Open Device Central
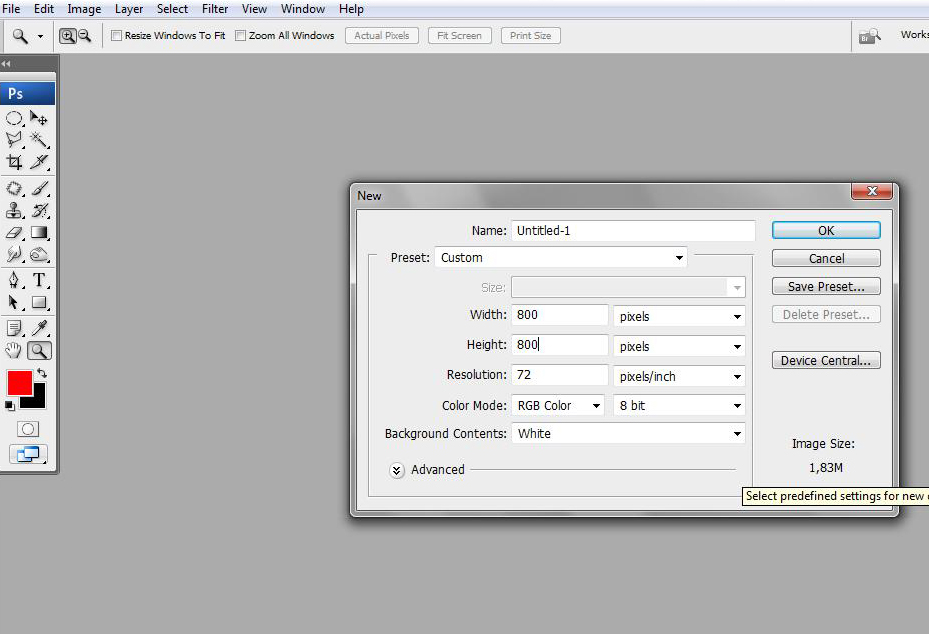This screenshot has height=634, width=929. pyautogui.click(x=826, y=360)
